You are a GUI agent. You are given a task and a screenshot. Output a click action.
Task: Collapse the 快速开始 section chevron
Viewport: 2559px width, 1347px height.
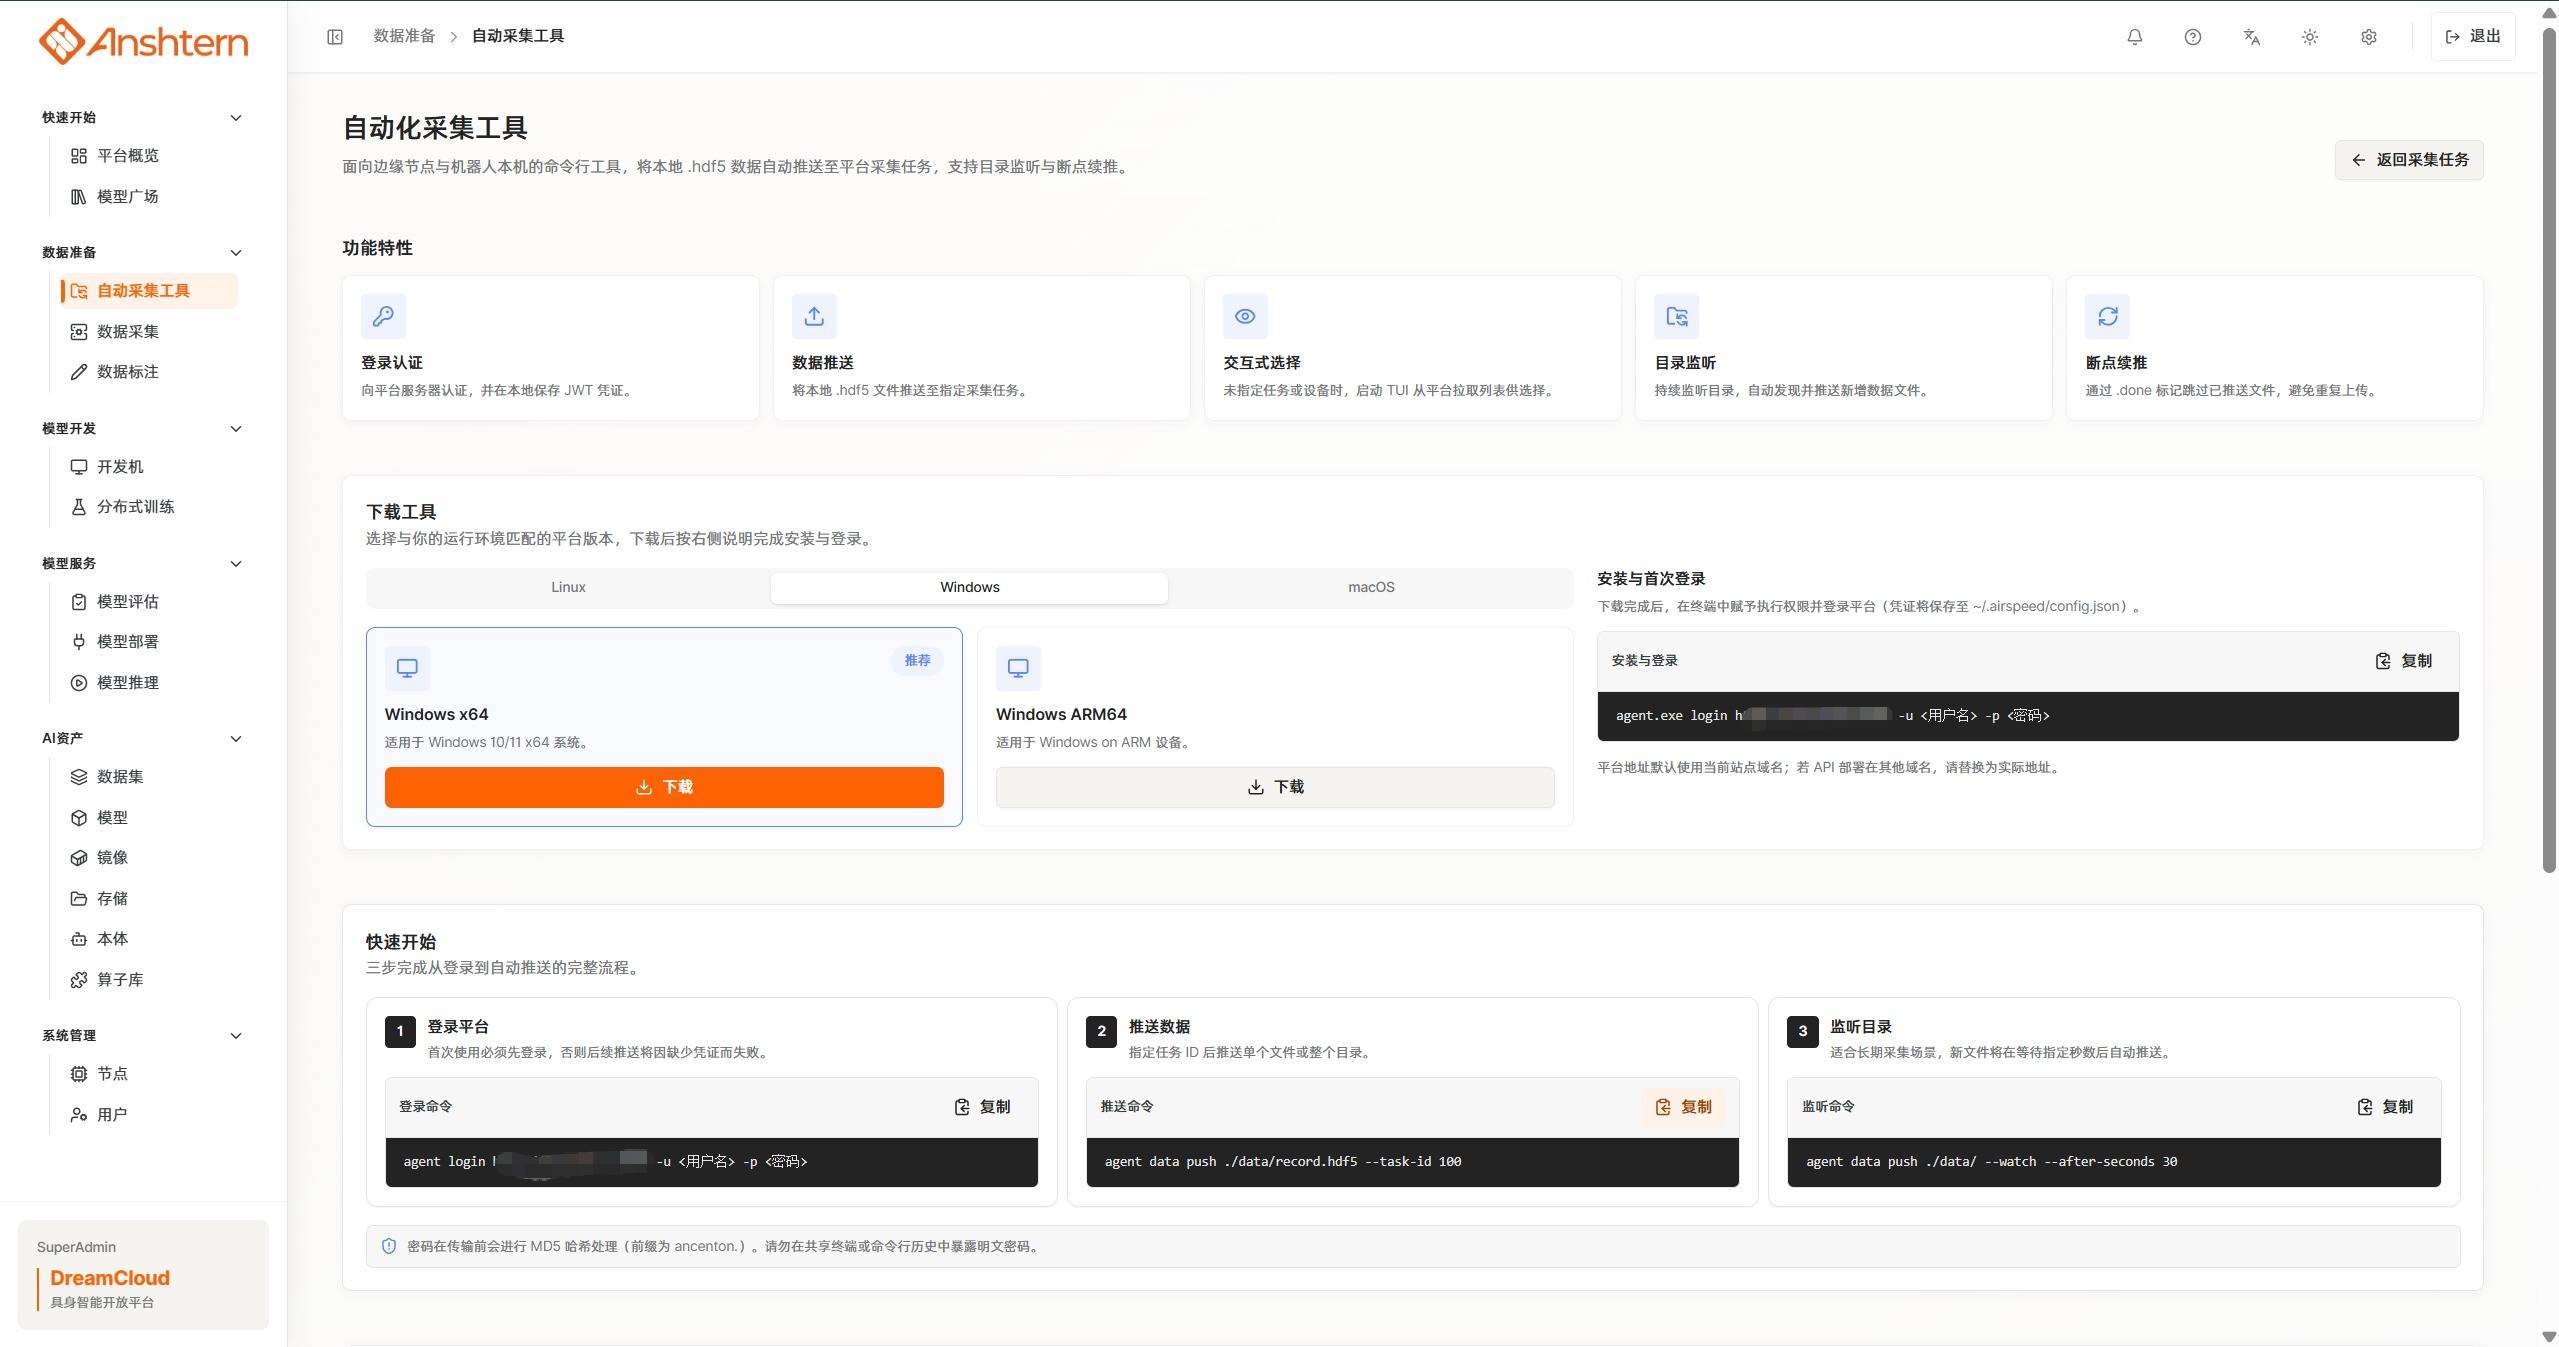pos(236,118)
